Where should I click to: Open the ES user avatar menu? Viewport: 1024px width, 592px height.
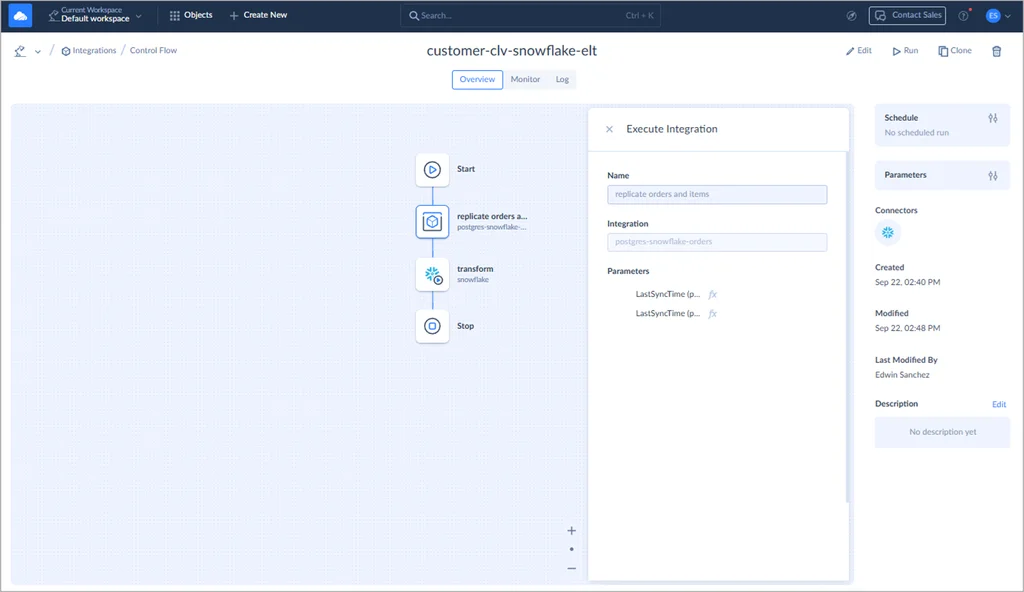coord(999,16)
